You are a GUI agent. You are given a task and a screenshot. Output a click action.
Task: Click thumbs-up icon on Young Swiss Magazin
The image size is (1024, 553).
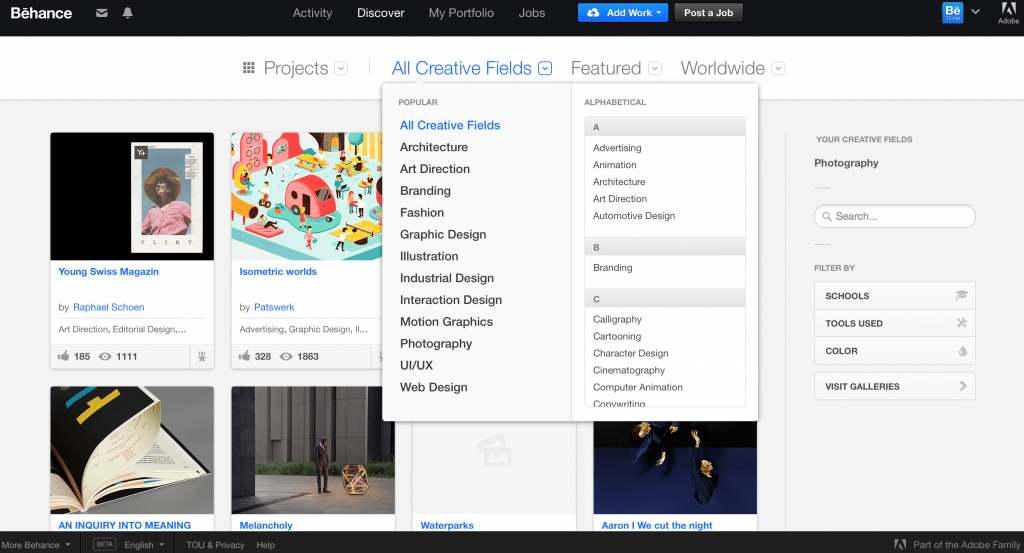pyautogui.click(x=63, y=356)
